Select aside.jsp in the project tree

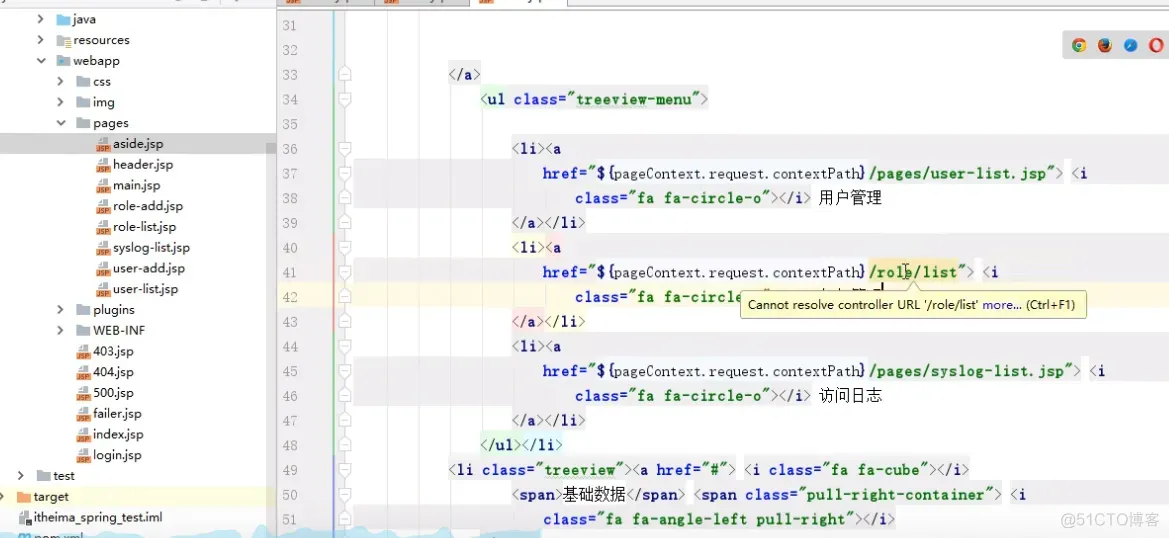pyautogui.click(x=138, y=144)
